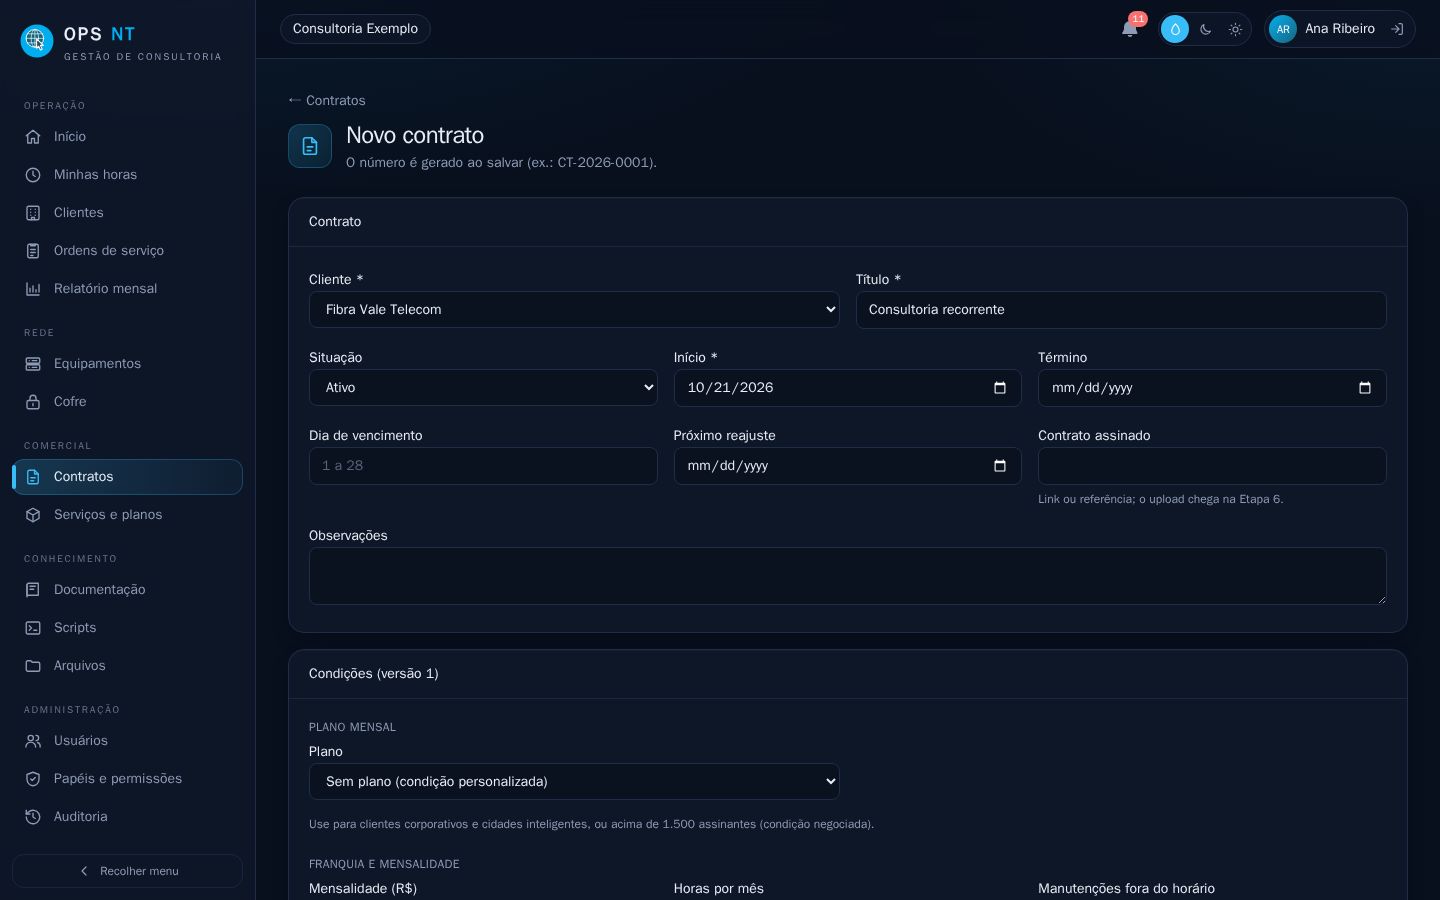
Task: Open Scripts terminal icon
Action: click(33, 628)
